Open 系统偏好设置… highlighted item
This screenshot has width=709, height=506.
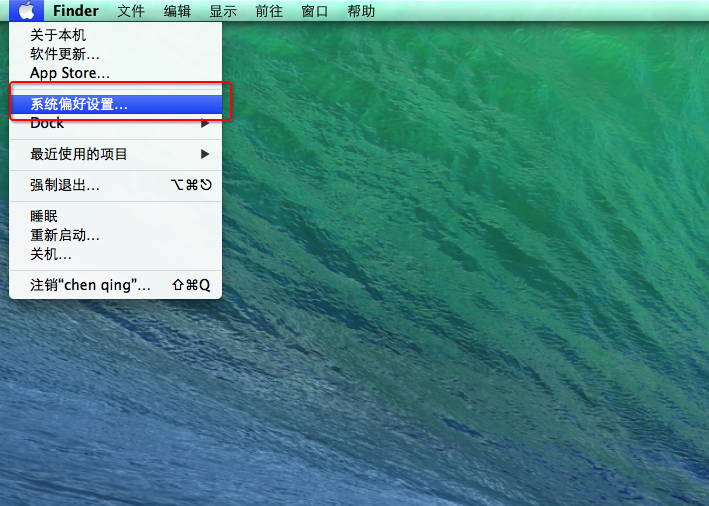coord(79,103)
